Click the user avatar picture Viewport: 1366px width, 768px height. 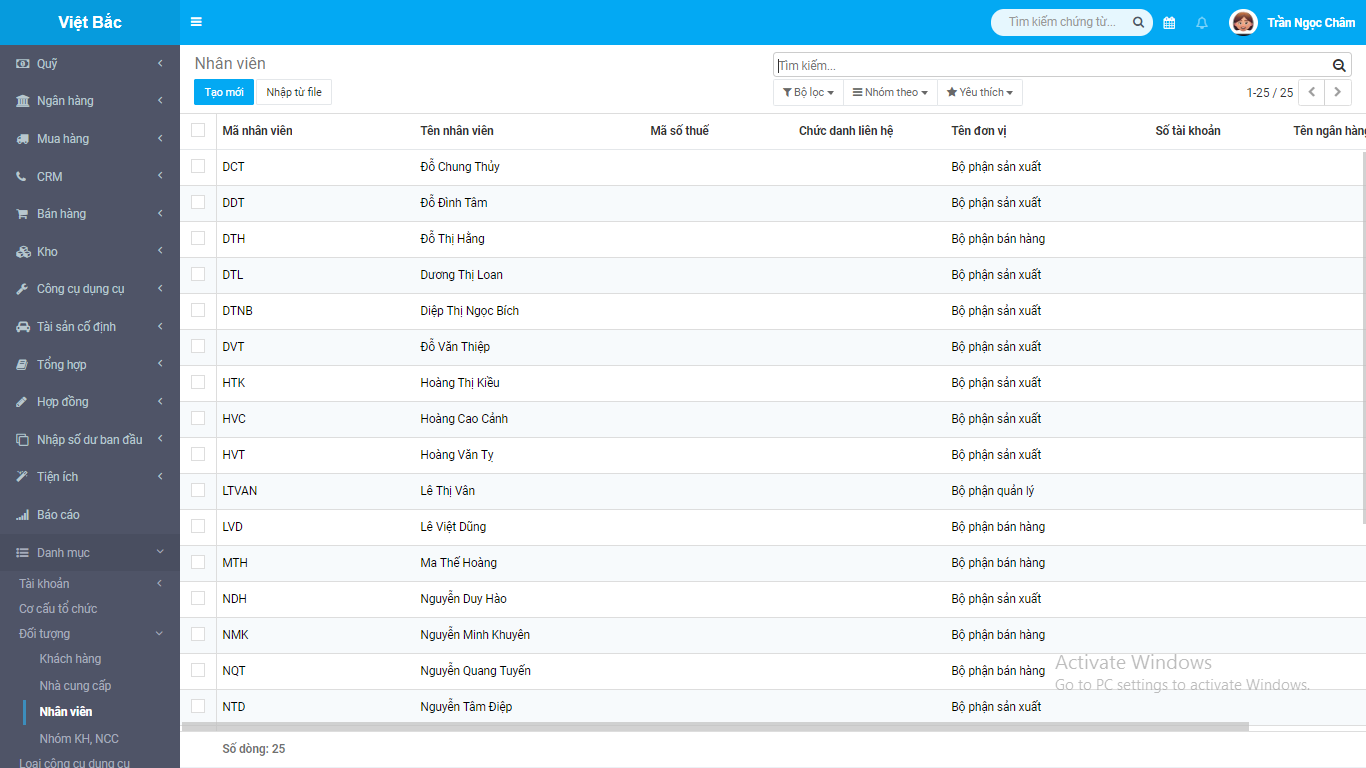1243,22
